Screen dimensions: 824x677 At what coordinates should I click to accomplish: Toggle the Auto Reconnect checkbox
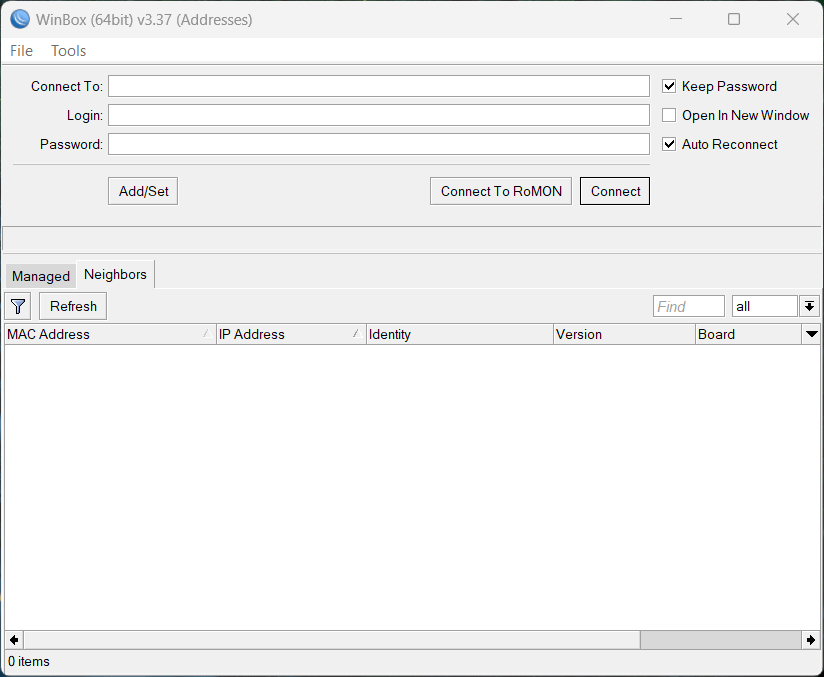pos(668,144)
